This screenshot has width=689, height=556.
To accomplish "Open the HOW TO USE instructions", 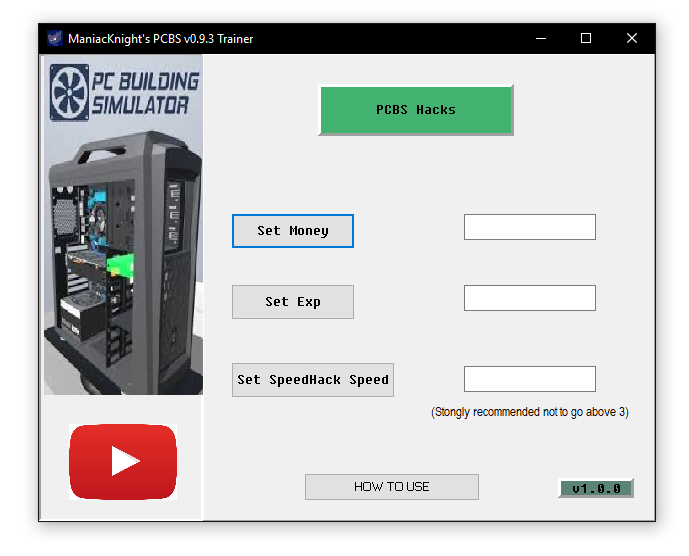I will click(x=391, y=487).
